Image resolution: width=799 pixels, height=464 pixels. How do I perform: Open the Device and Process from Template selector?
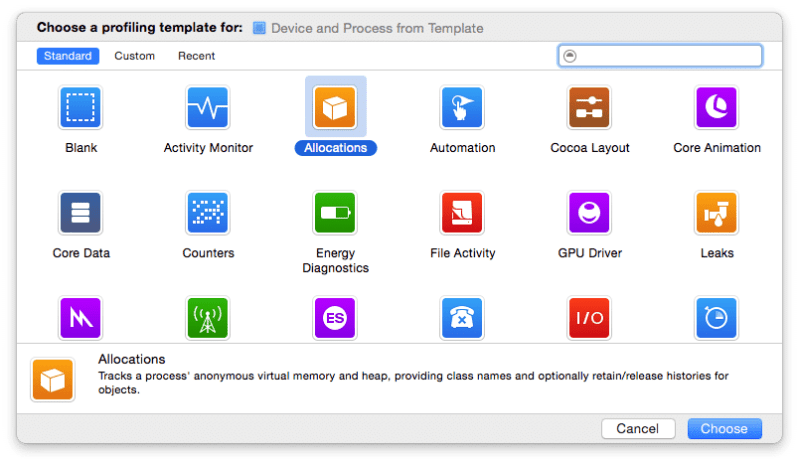(368, 28)
